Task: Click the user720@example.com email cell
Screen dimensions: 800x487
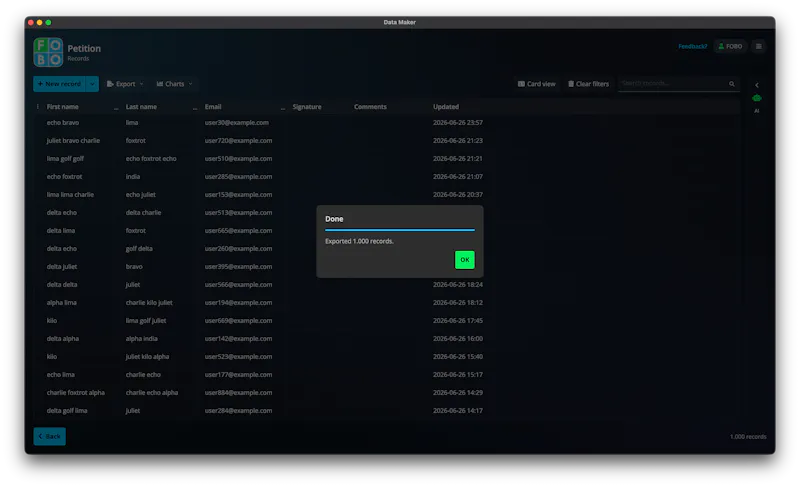Action: coord(238,140)
